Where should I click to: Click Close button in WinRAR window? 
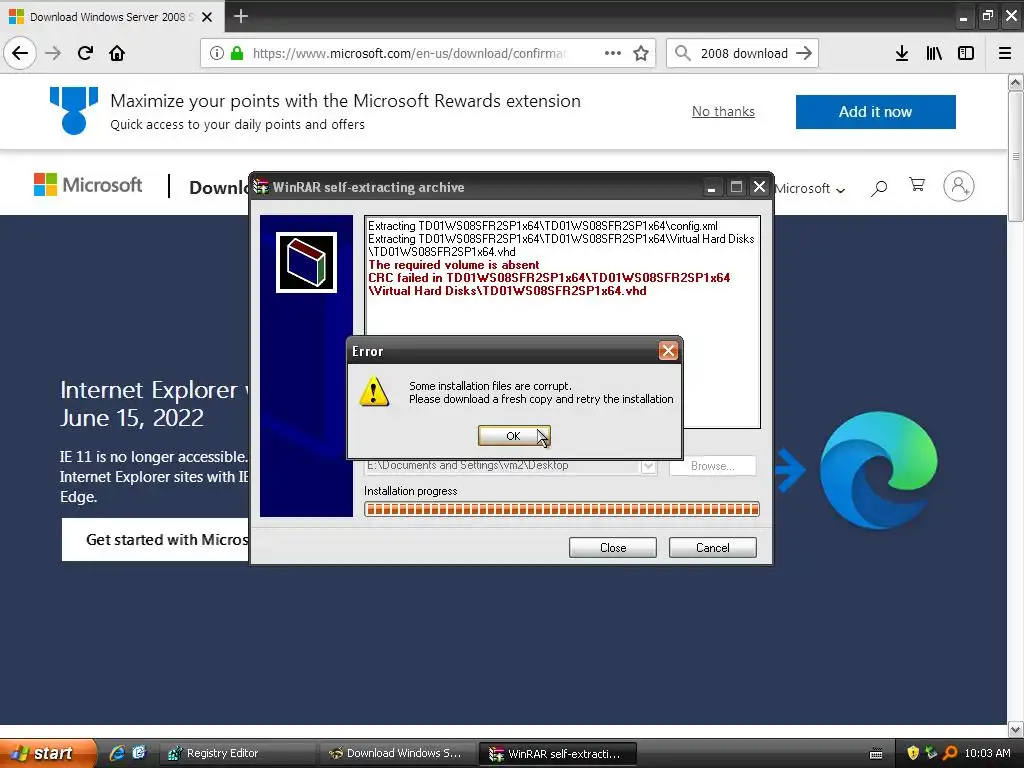pos(613,547)
